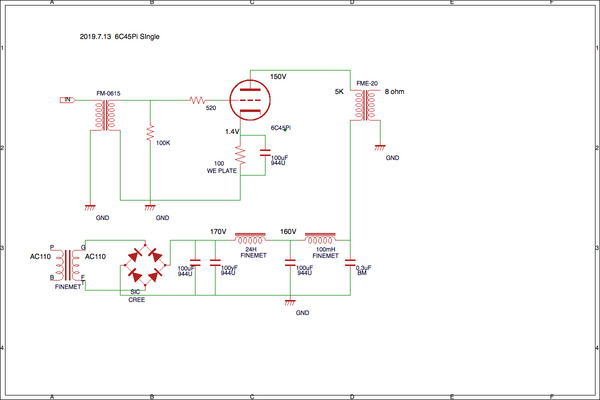
Task: Select the cathode bypass capacitor beside 1.4V
Action: coord(265,153)
